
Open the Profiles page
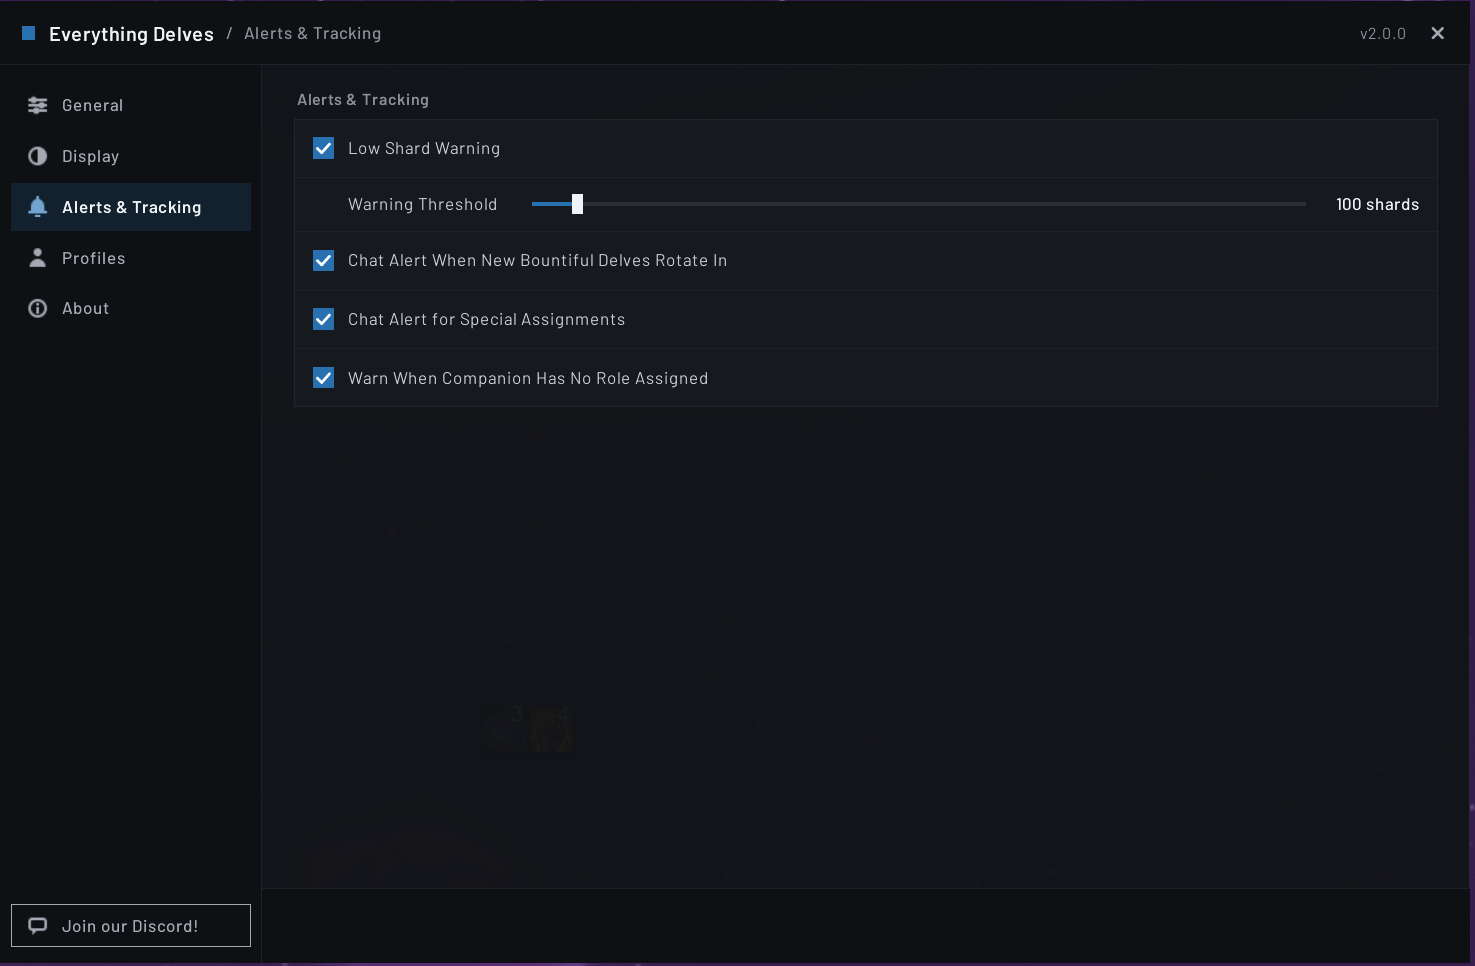click(131, 258)
